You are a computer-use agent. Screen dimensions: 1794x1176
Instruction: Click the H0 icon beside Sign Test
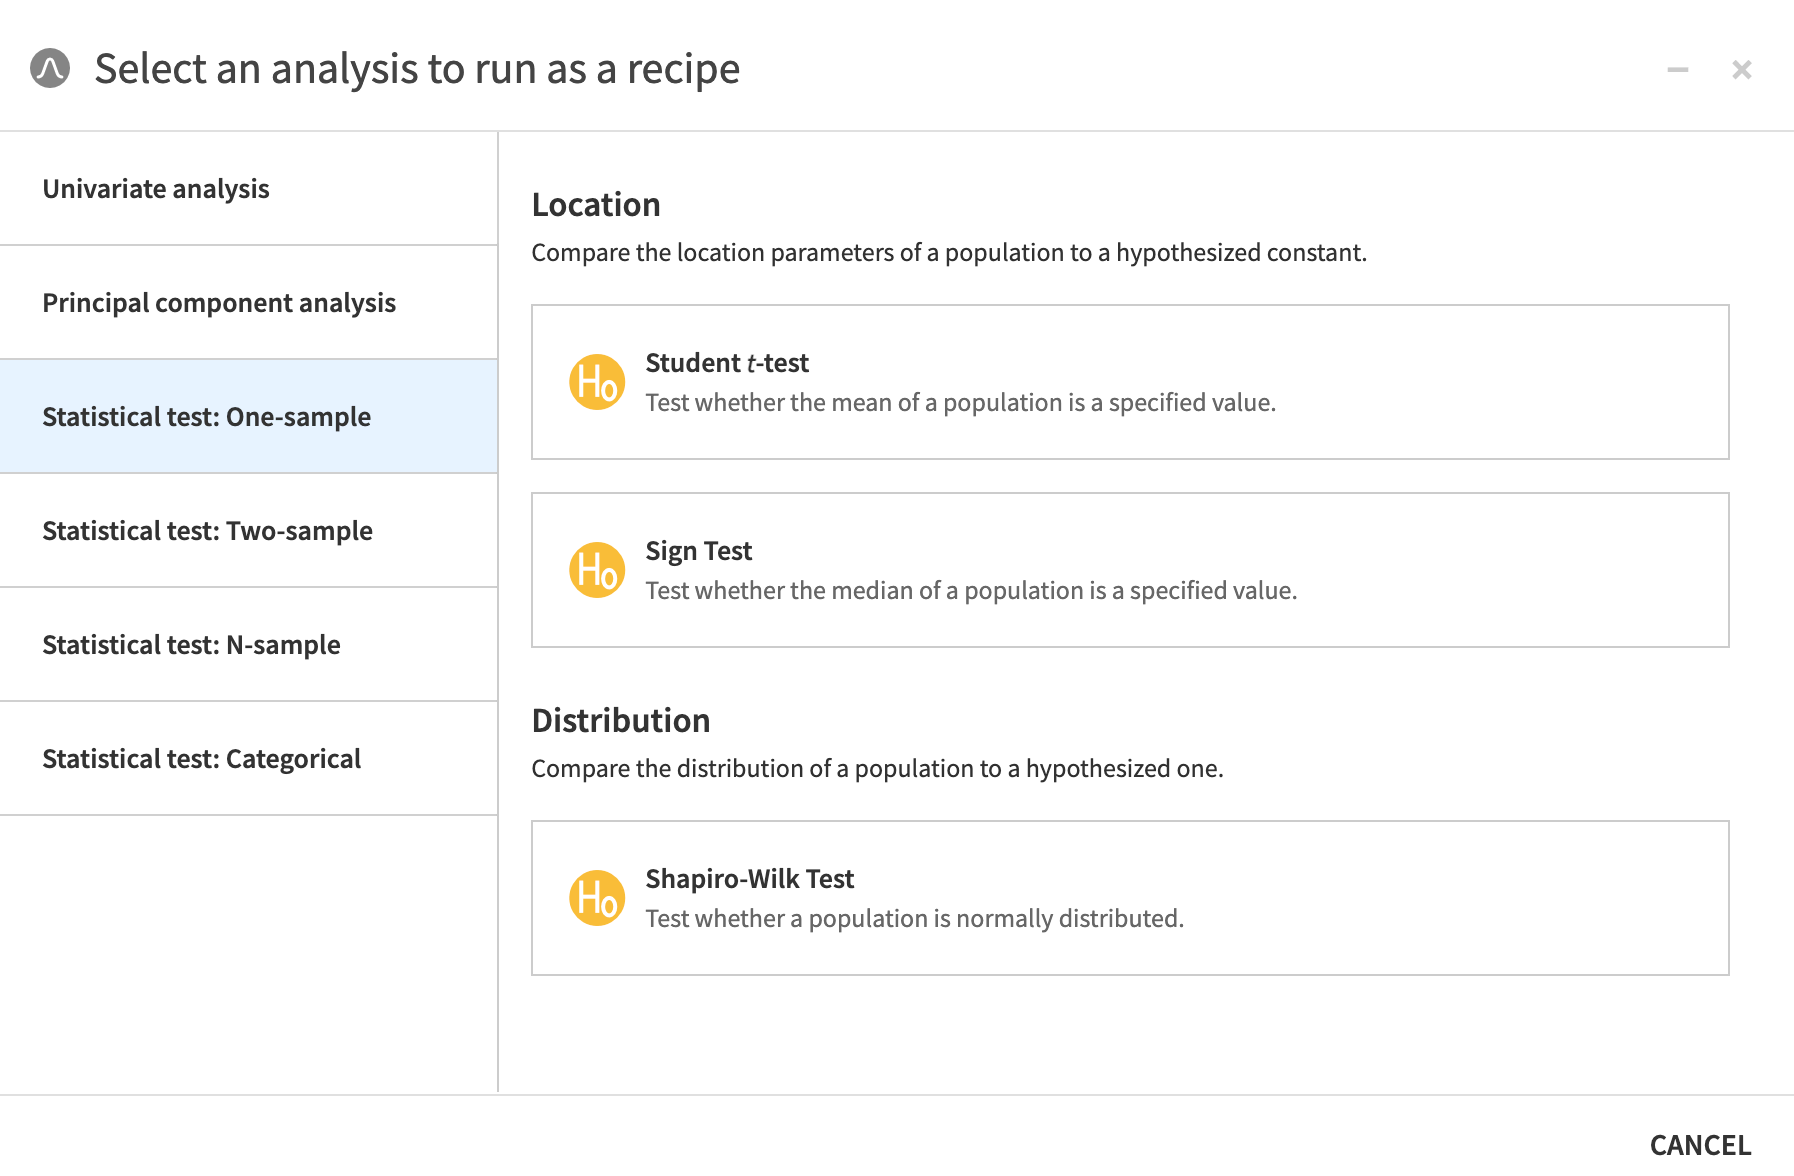(x=597, y=569)
